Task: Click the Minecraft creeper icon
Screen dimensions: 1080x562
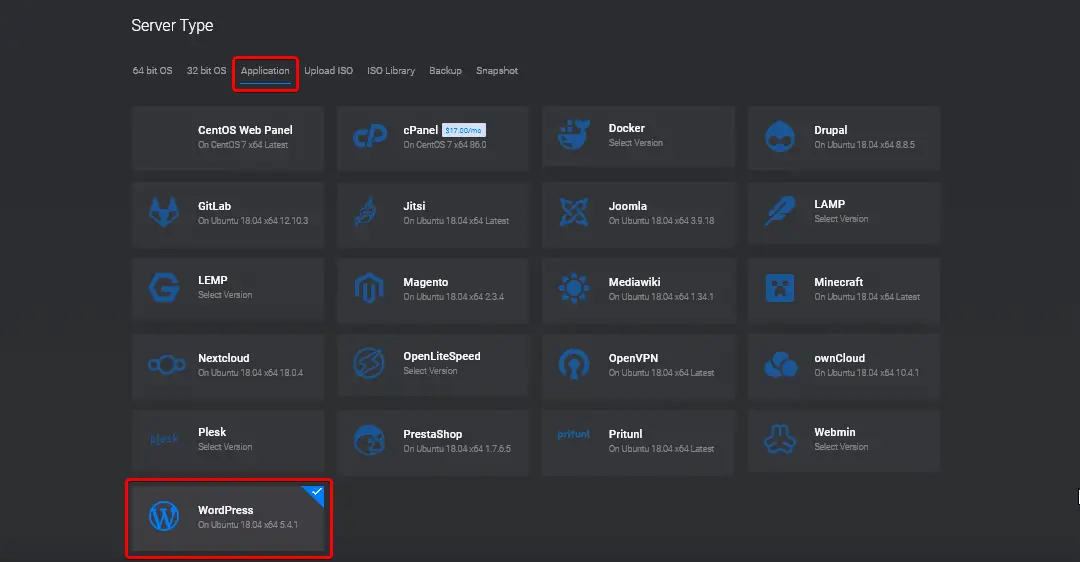Action: click(780, 288)
